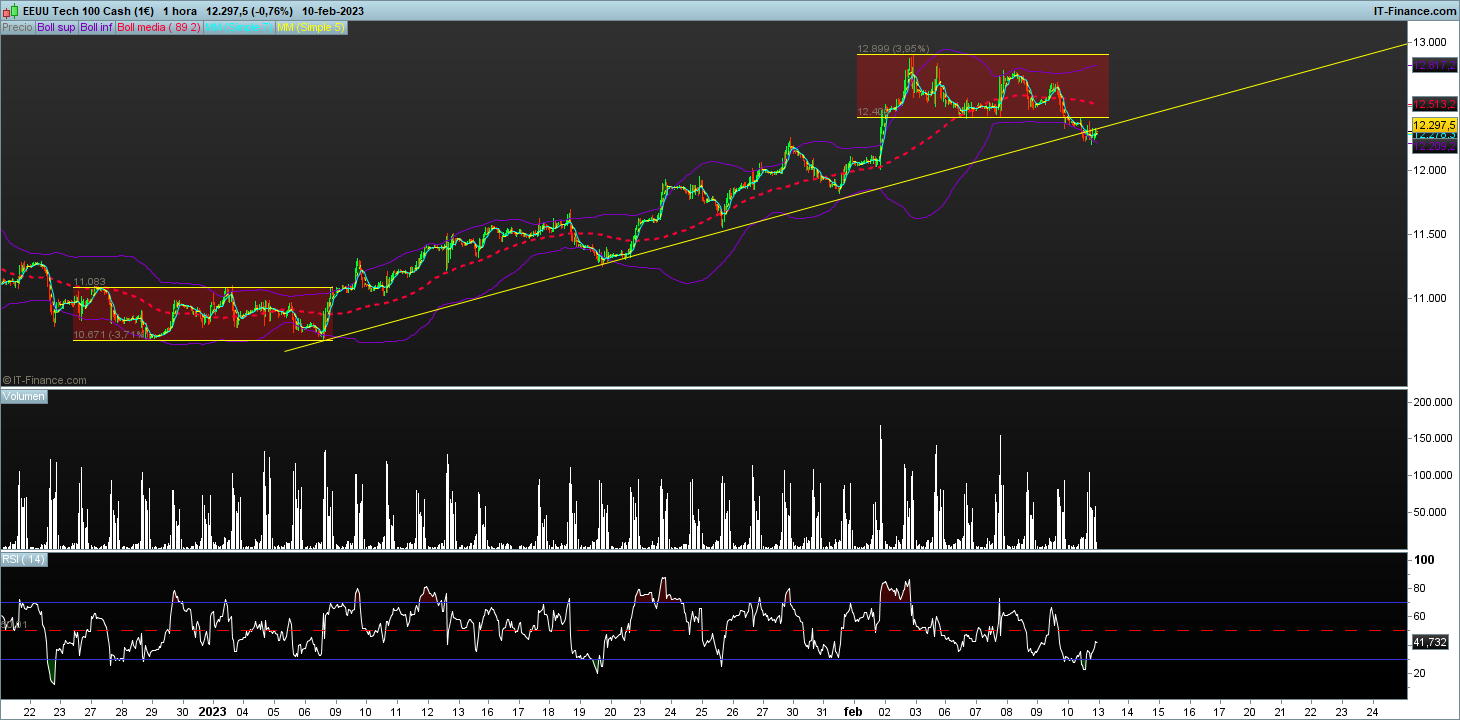Click the 11.500 price axis label

click(1431, 234)
